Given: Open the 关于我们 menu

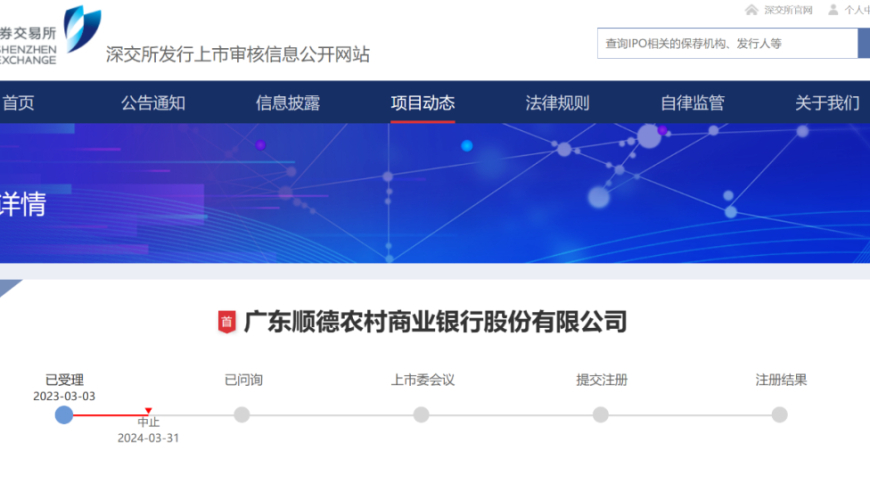Looking at the screenshot, I should [x=827, y=103].
